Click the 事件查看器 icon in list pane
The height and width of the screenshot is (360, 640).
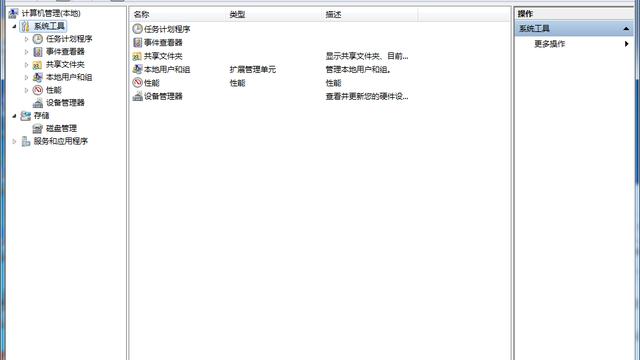(138, 42)
